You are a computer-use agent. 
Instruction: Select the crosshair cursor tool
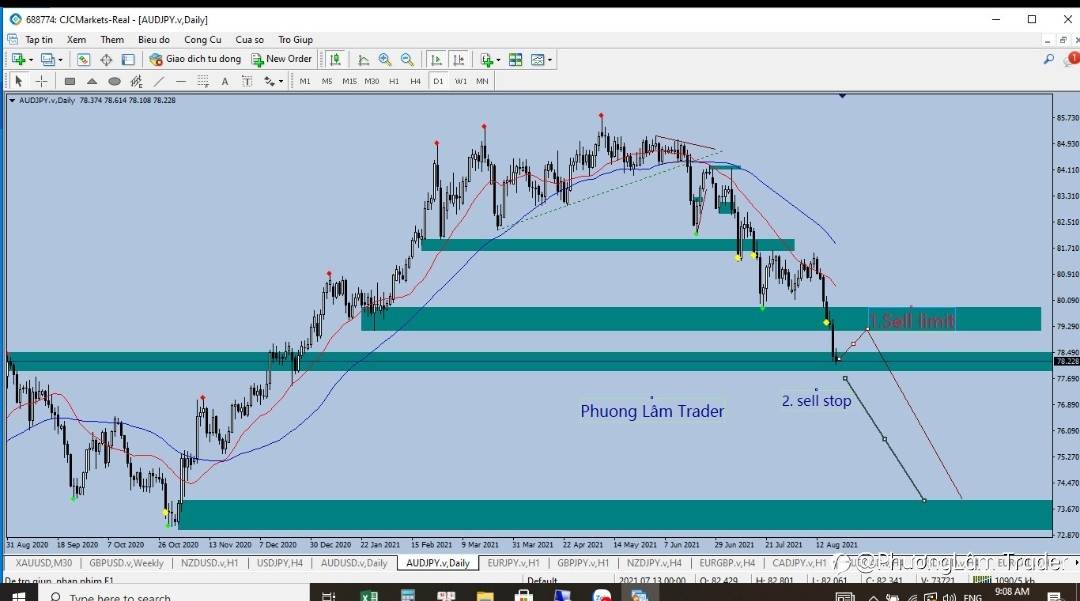point(41,81)
